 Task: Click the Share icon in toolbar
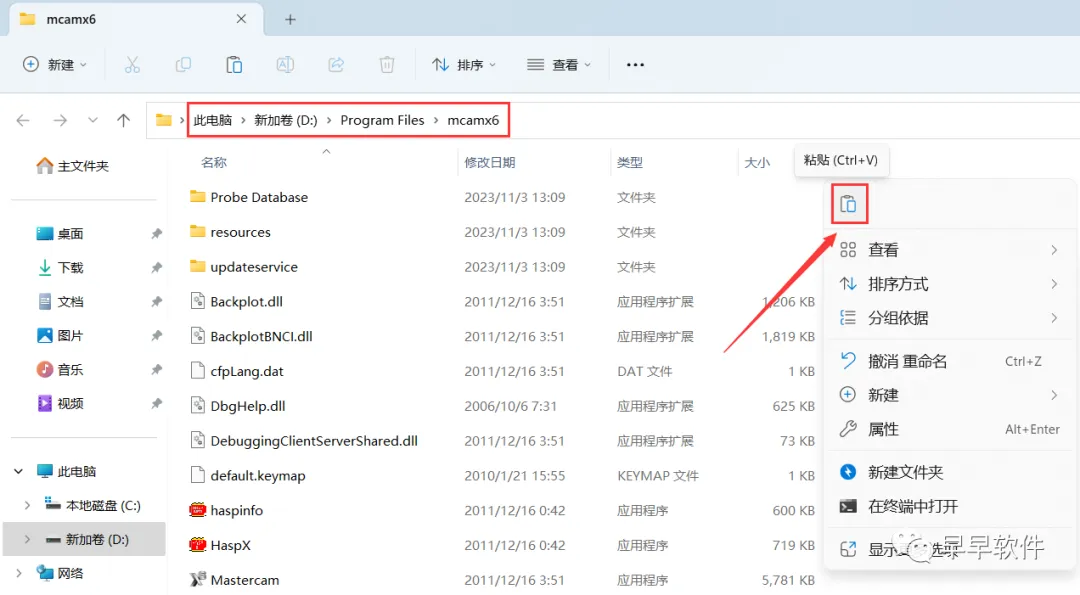[x=335, y=65]
